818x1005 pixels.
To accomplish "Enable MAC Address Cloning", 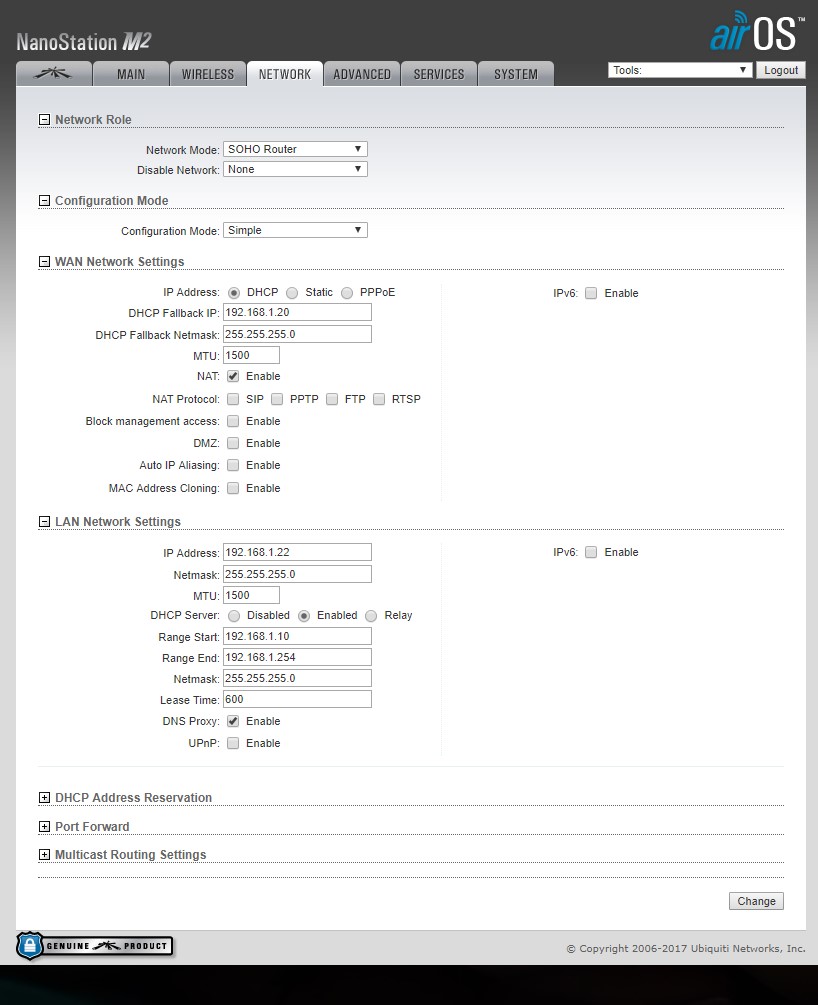I will coord(233,488).
